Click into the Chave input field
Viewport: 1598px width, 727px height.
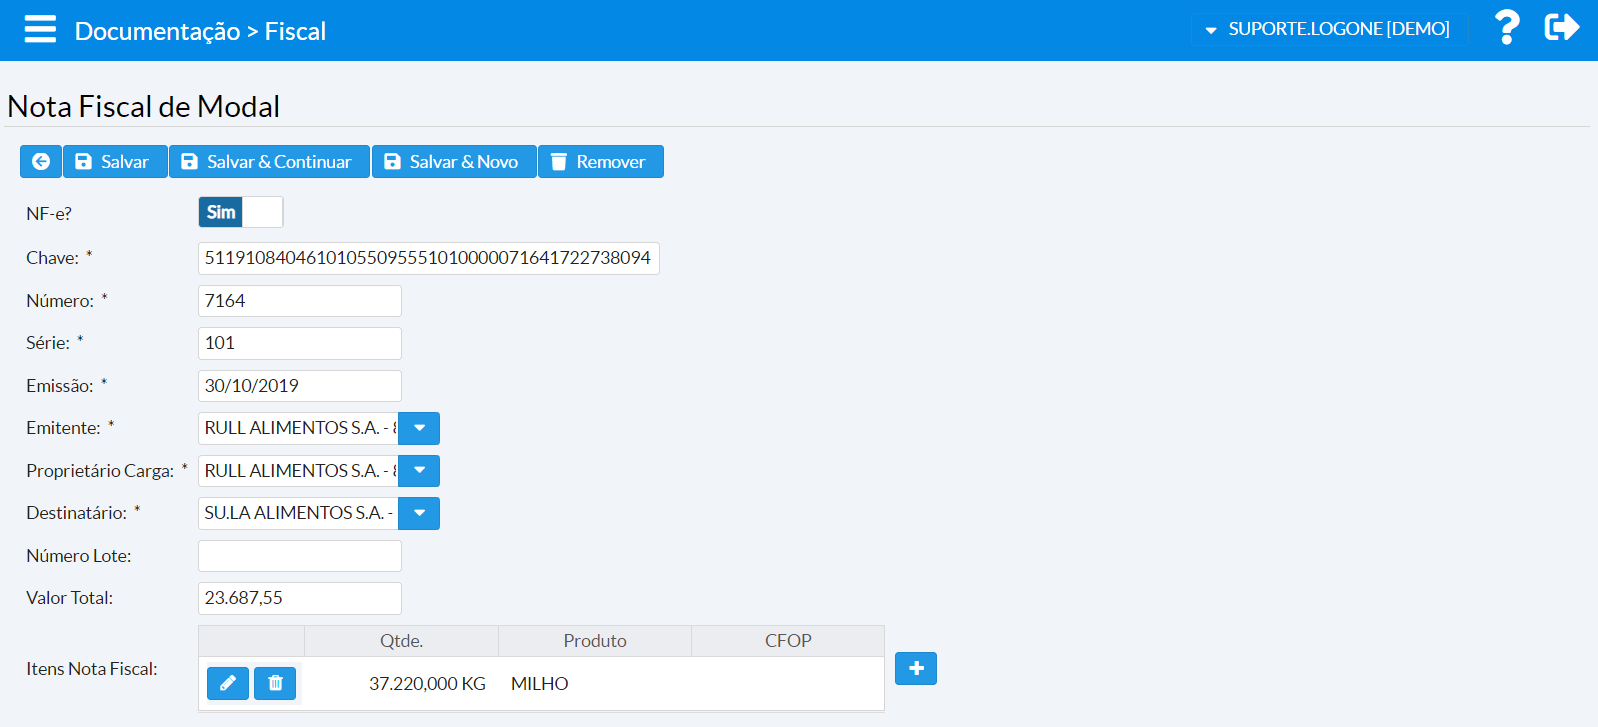428,258
